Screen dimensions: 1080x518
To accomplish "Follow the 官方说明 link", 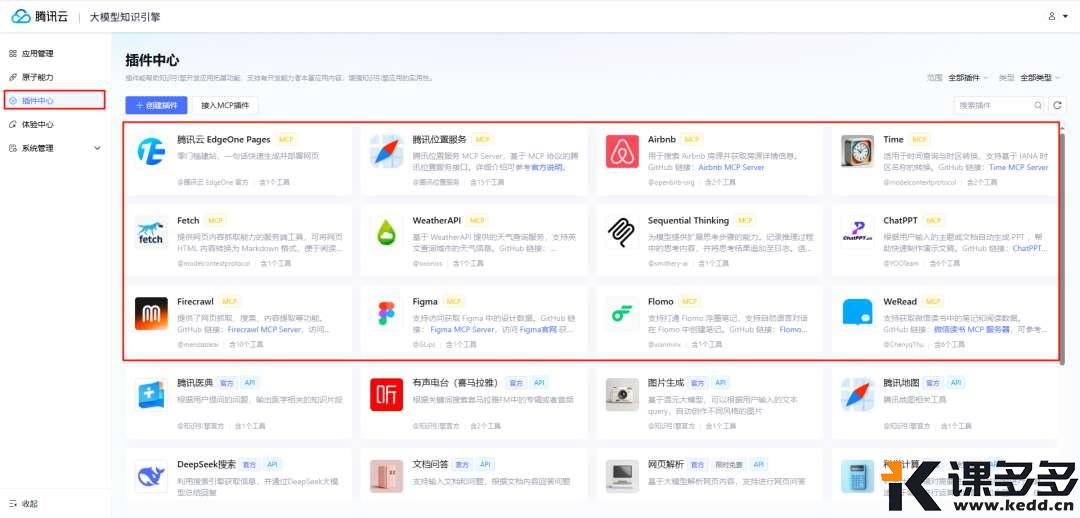I will [548, 167].
